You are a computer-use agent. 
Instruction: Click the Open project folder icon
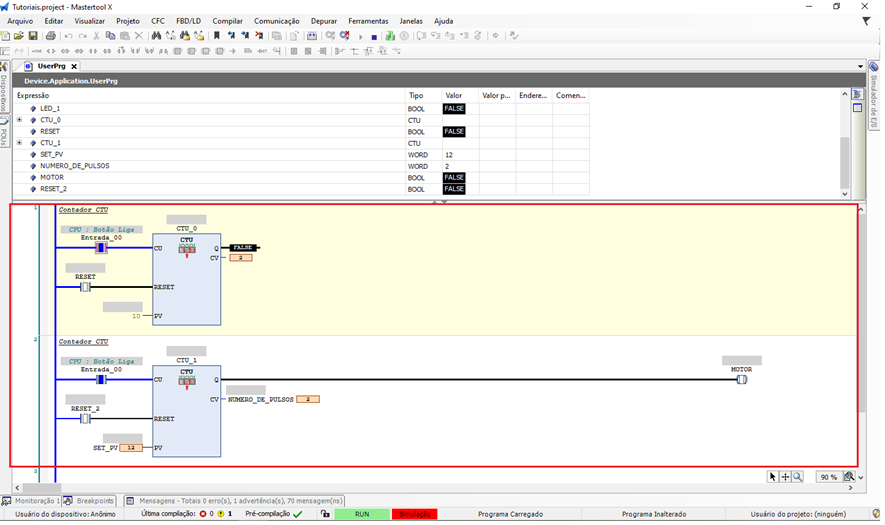coord(19,36)
